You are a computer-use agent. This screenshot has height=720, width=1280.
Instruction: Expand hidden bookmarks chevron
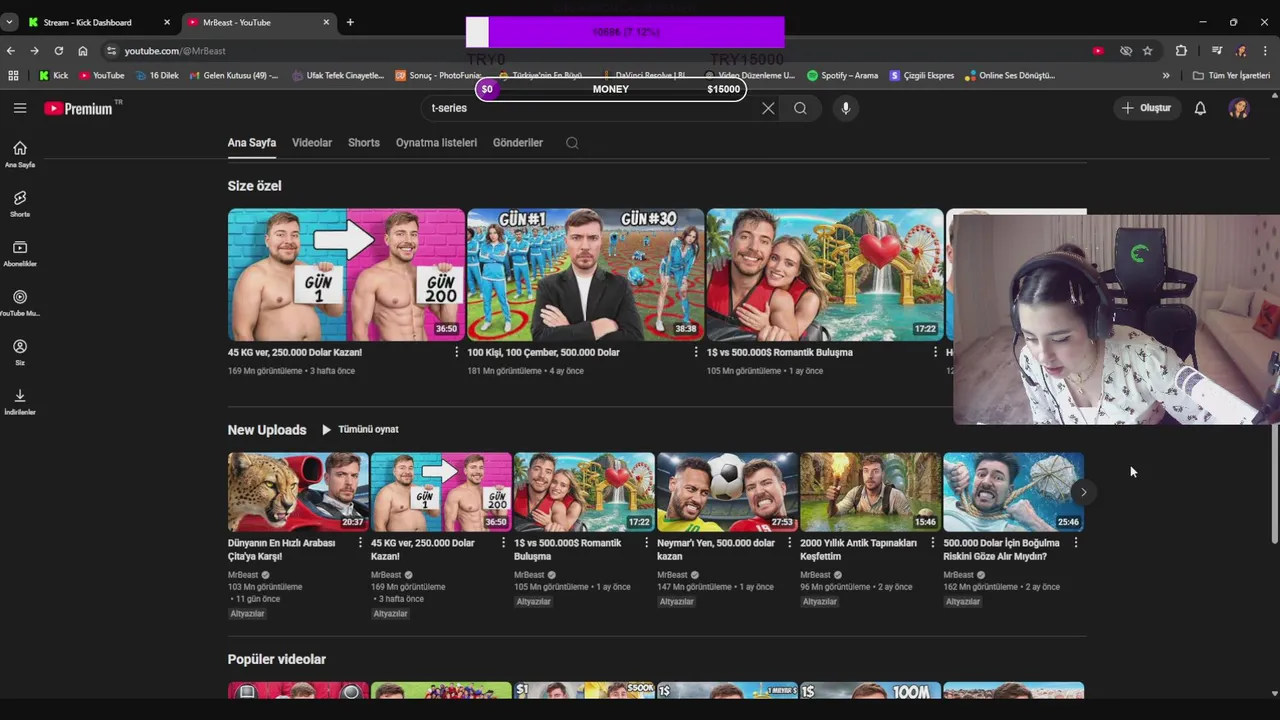(x=1166, y=75)
